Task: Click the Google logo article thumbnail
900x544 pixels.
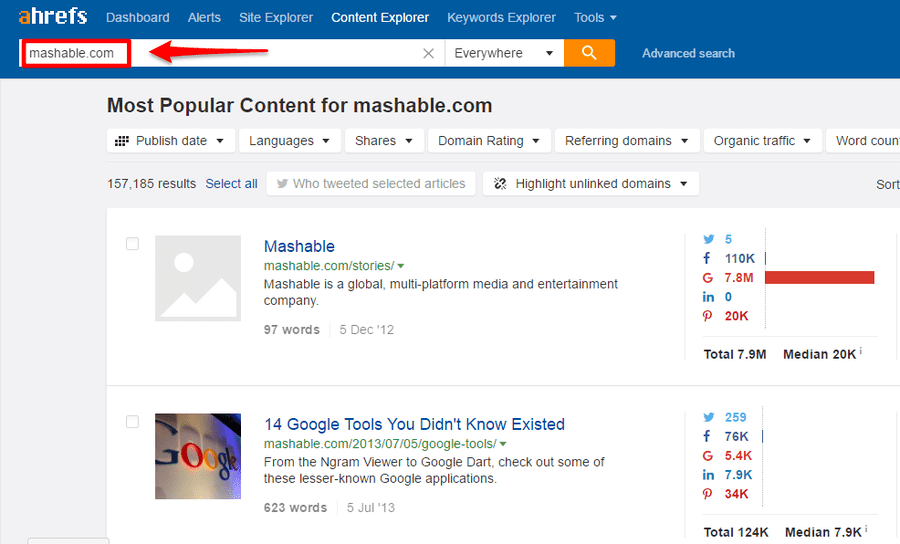Action: pyautogui.click(x=198, y=456)
